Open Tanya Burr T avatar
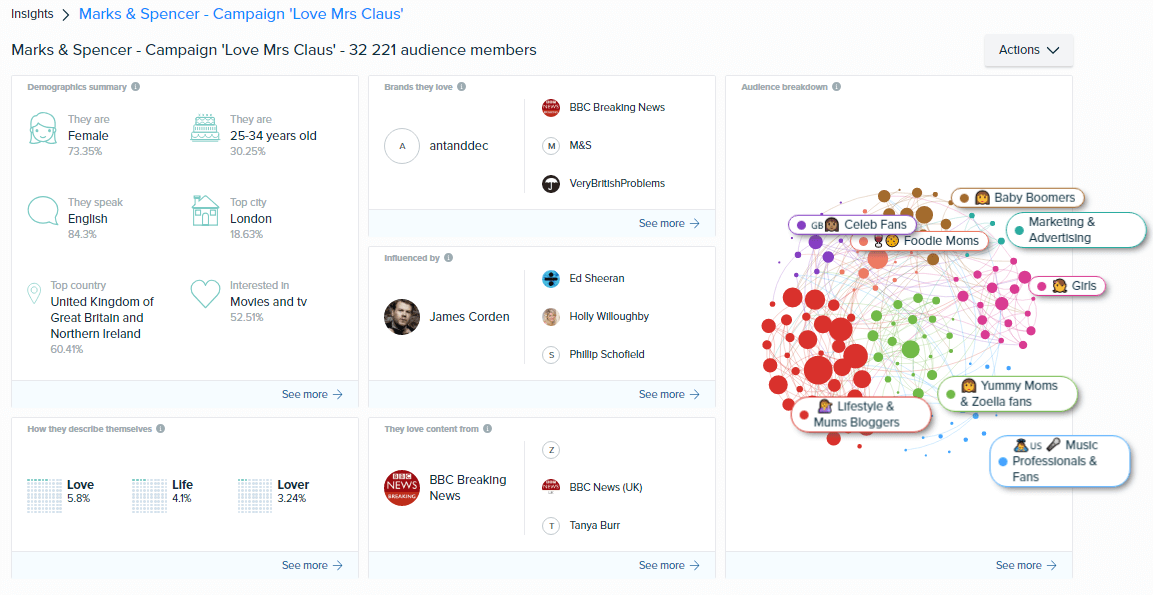This screenshot has height=595, width=1153. [x=551, y=526]
